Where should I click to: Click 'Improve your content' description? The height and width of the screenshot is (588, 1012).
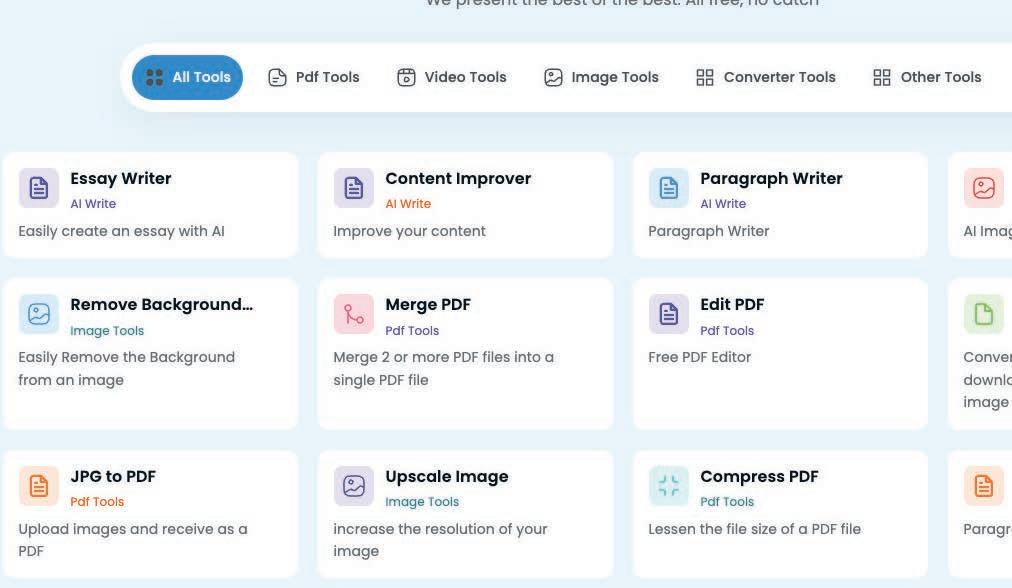(x=409, y=231)
